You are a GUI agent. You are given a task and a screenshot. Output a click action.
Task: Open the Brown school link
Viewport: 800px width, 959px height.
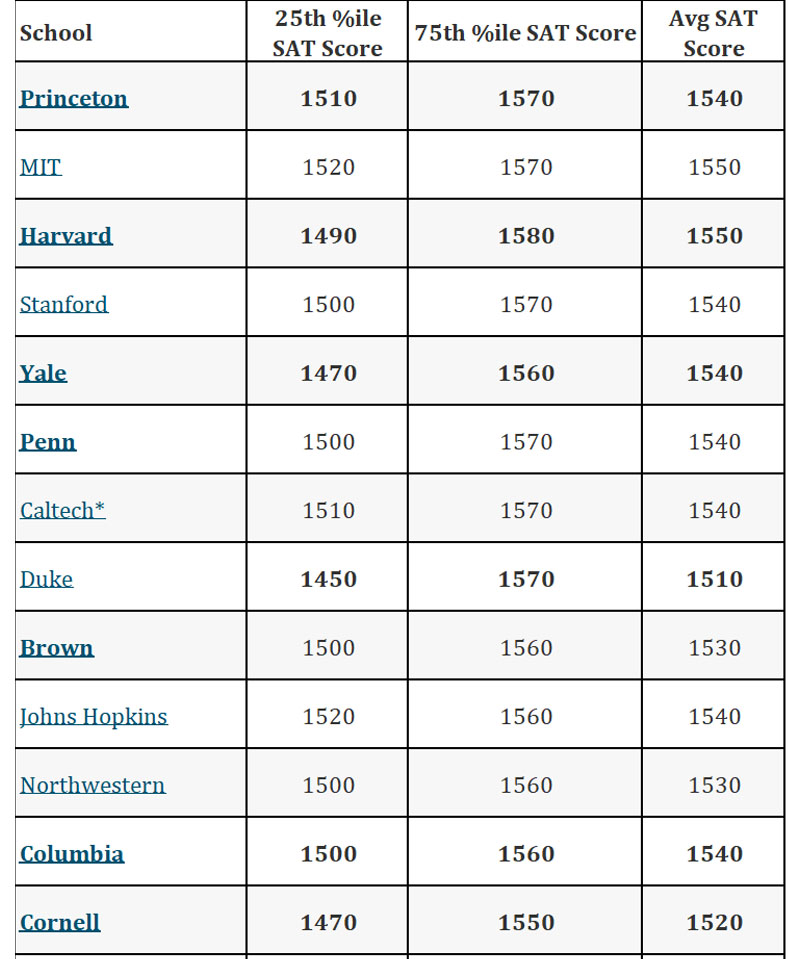[x=57, y=648]
